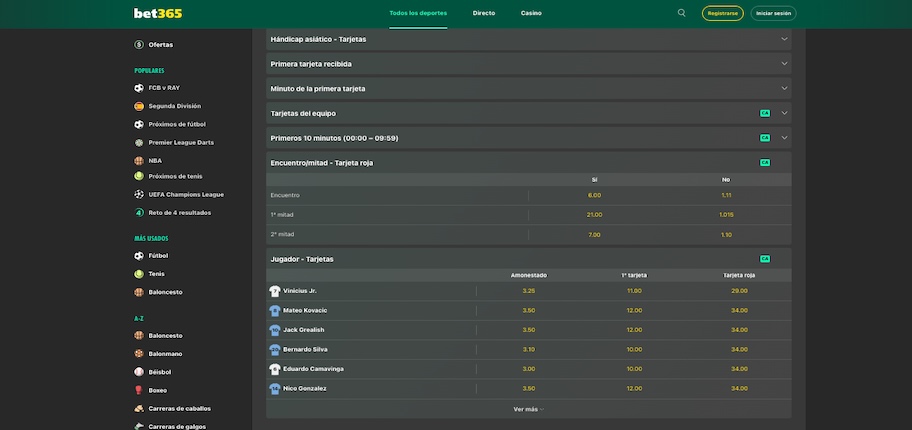Select 2ª mitad Sí odds 7.00
The height and width of the screenshot is (430, 912).
tap(594, 234)
